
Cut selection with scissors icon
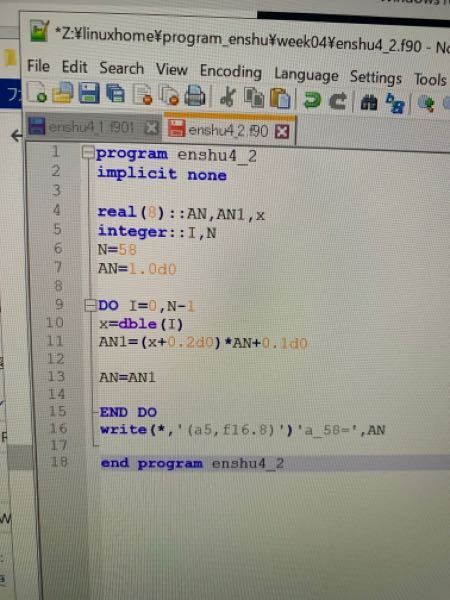tap(228, 96)
